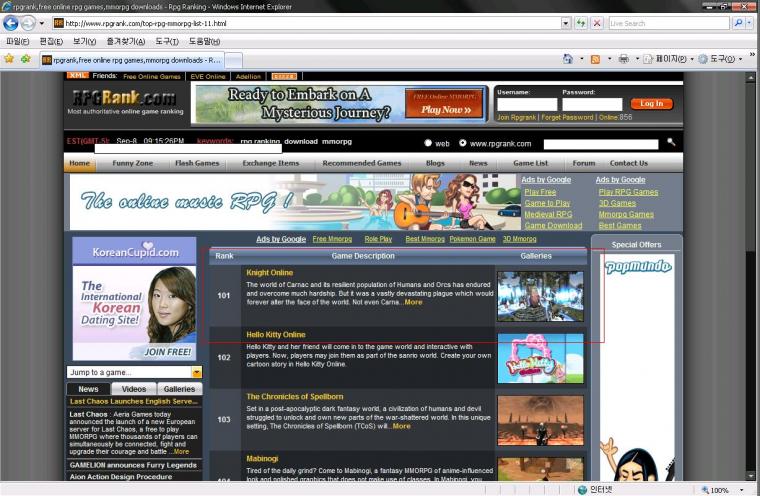Follow the Free Online Games friend link
This screenshot has width=760, height=496.
(x=152, y=77)
